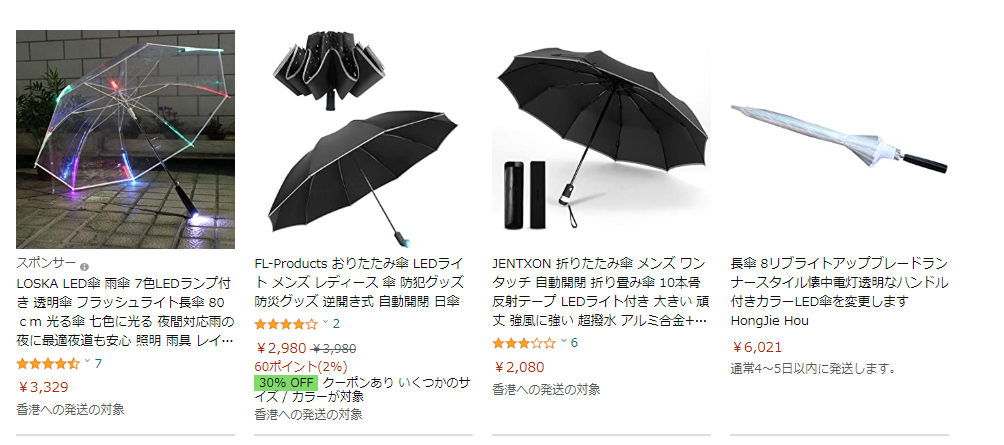The width and height of the screenshot is (1004, 445).
Task: Open LOSKA LED transparent umbrella image
Action: [126, 139]
